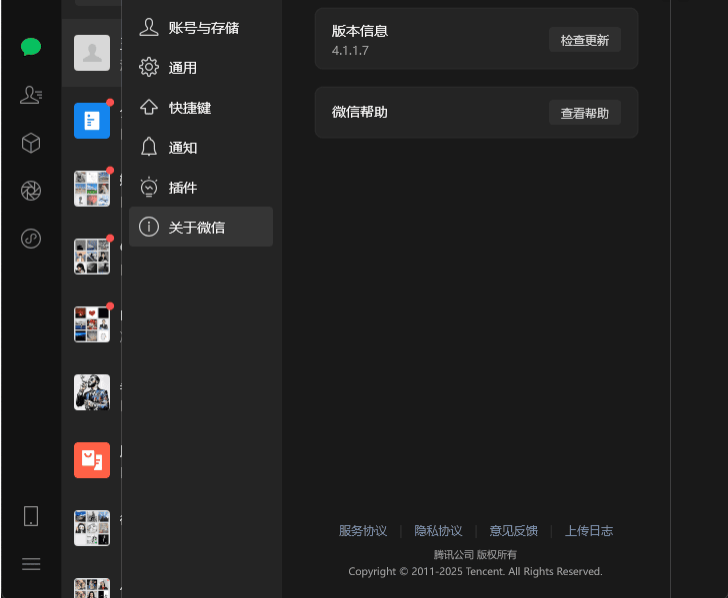Click the 查看帮助 button
Viewport: 728px width, 598px height.
585,113
